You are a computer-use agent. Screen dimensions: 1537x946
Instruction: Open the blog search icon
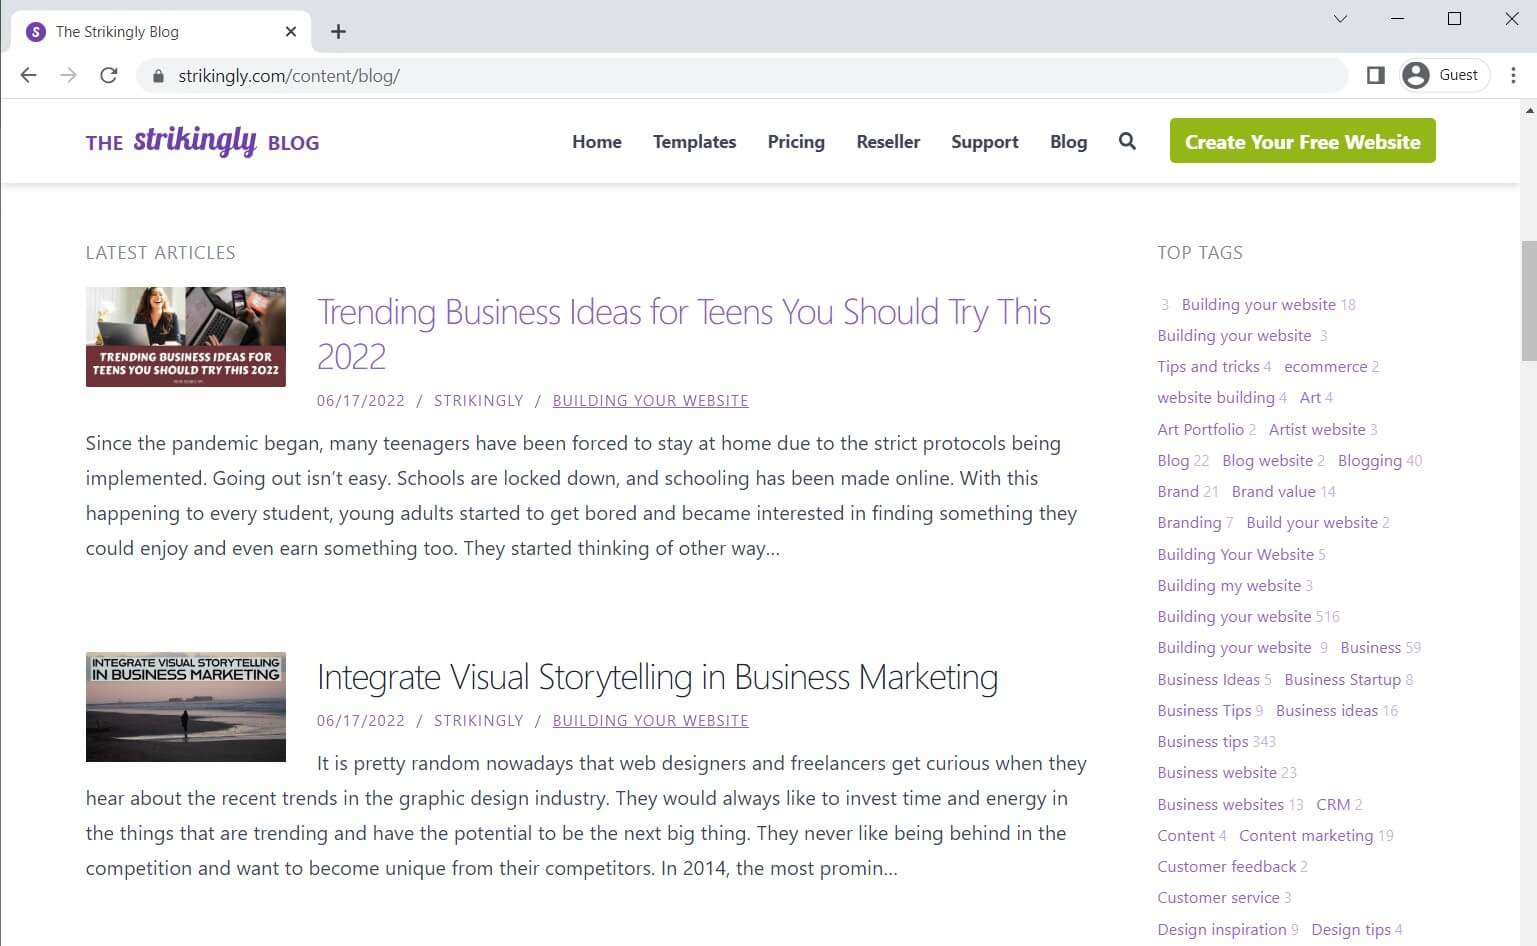click(1127, 141)
